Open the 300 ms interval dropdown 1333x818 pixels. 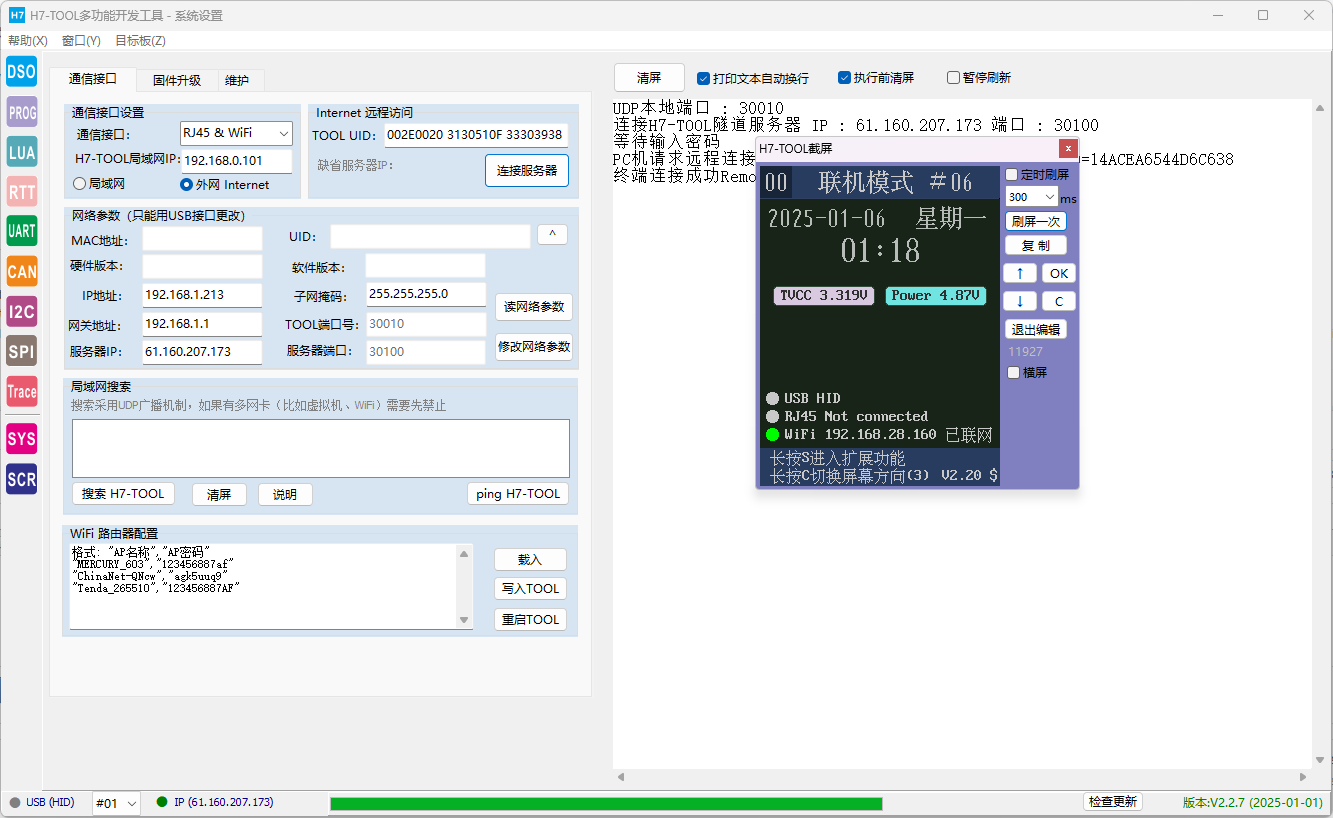click(1031, 197)
